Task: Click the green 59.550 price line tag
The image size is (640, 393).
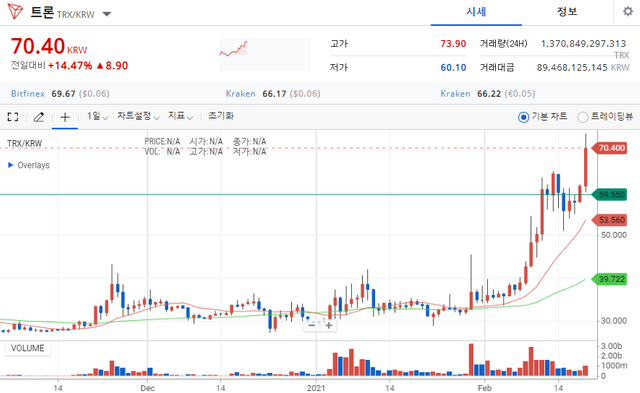Action: tap(609, 195)
